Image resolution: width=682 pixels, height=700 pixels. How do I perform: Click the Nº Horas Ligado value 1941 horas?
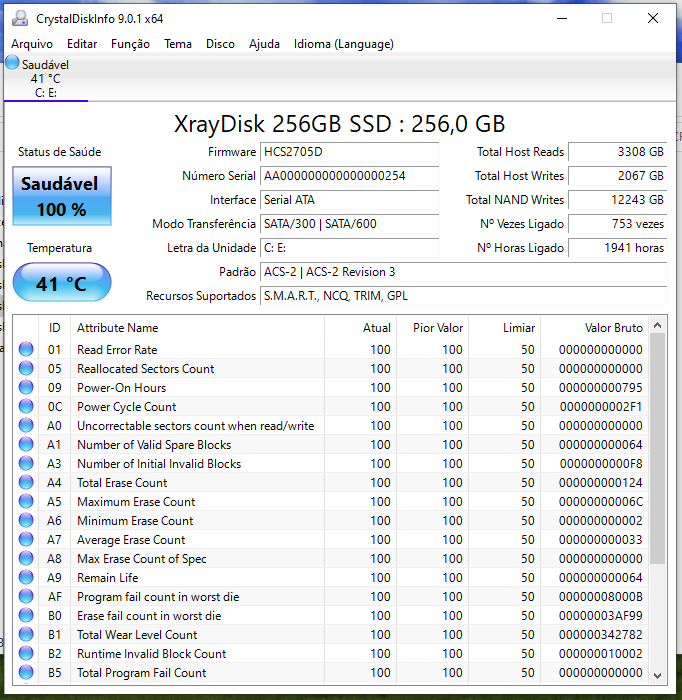[618, 248]
